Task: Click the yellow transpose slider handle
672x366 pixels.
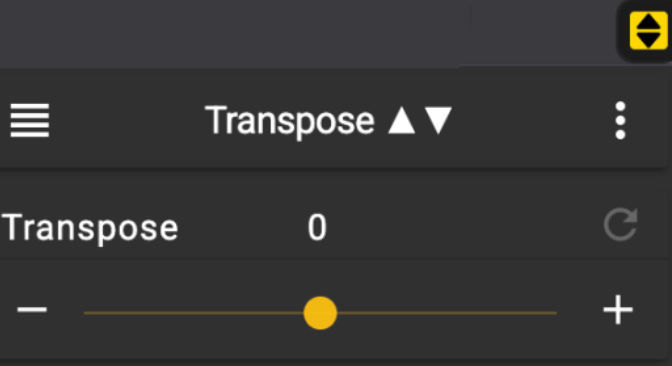Action: 320,313
